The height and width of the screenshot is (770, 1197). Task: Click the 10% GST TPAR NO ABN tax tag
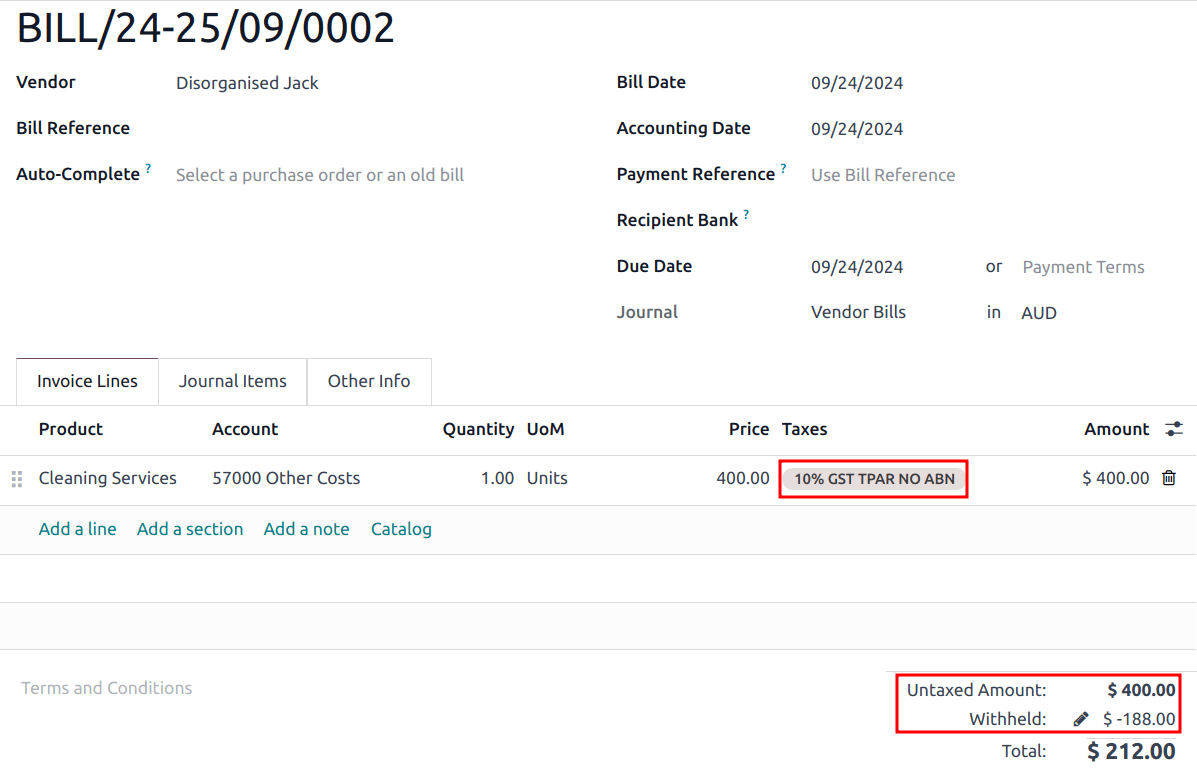[x=873, y=479]
